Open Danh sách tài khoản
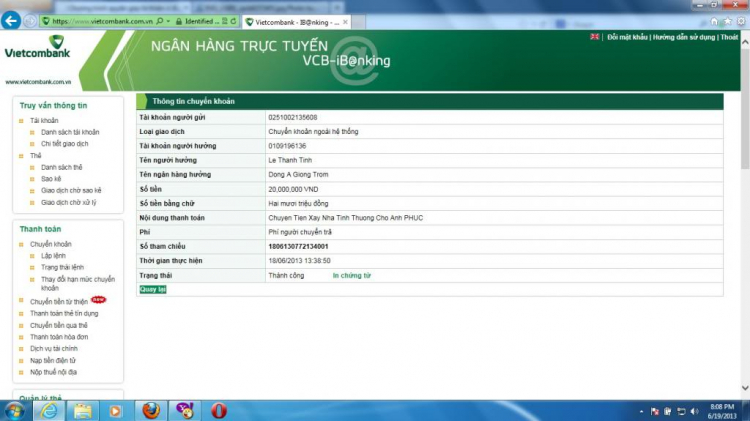Image resolution: width=750 pixels, height=421 pixels. pyautogui.click(x=70, y=132)
